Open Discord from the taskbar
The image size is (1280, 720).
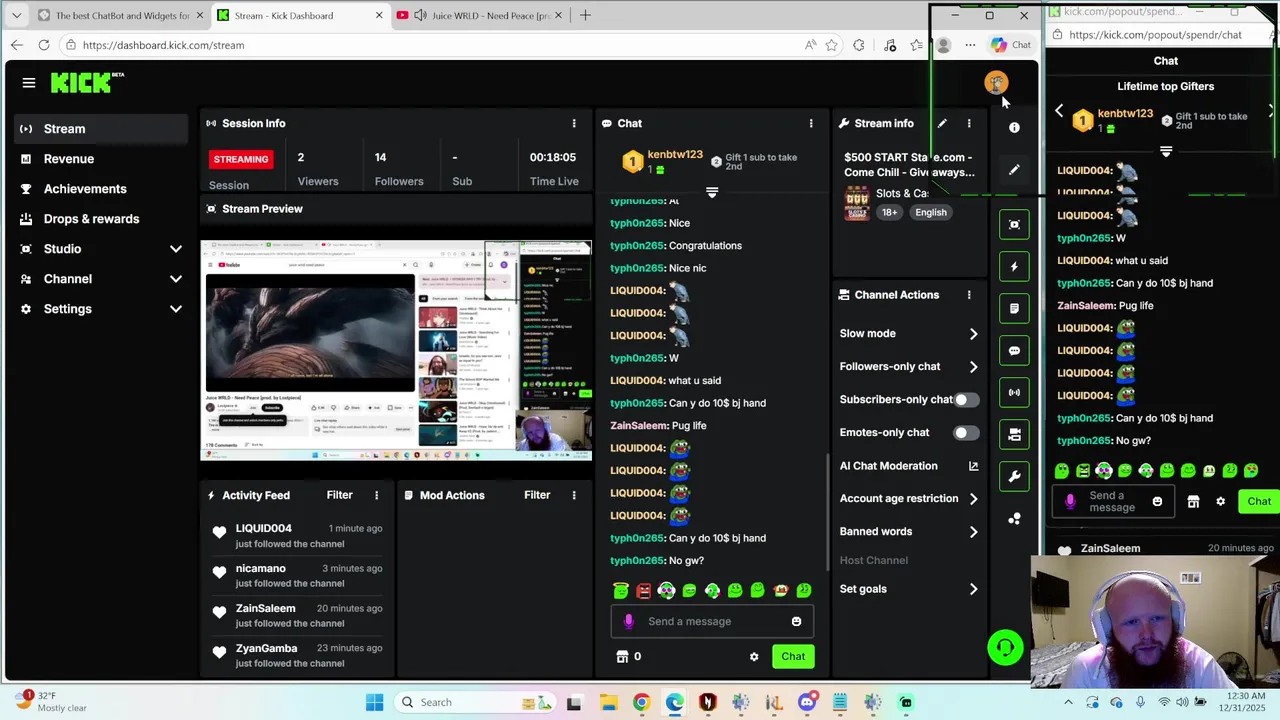coord(807,703)
